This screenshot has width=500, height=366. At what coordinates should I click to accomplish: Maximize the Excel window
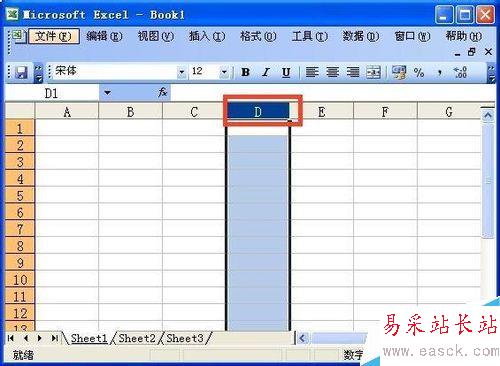[x=465, y=15]
